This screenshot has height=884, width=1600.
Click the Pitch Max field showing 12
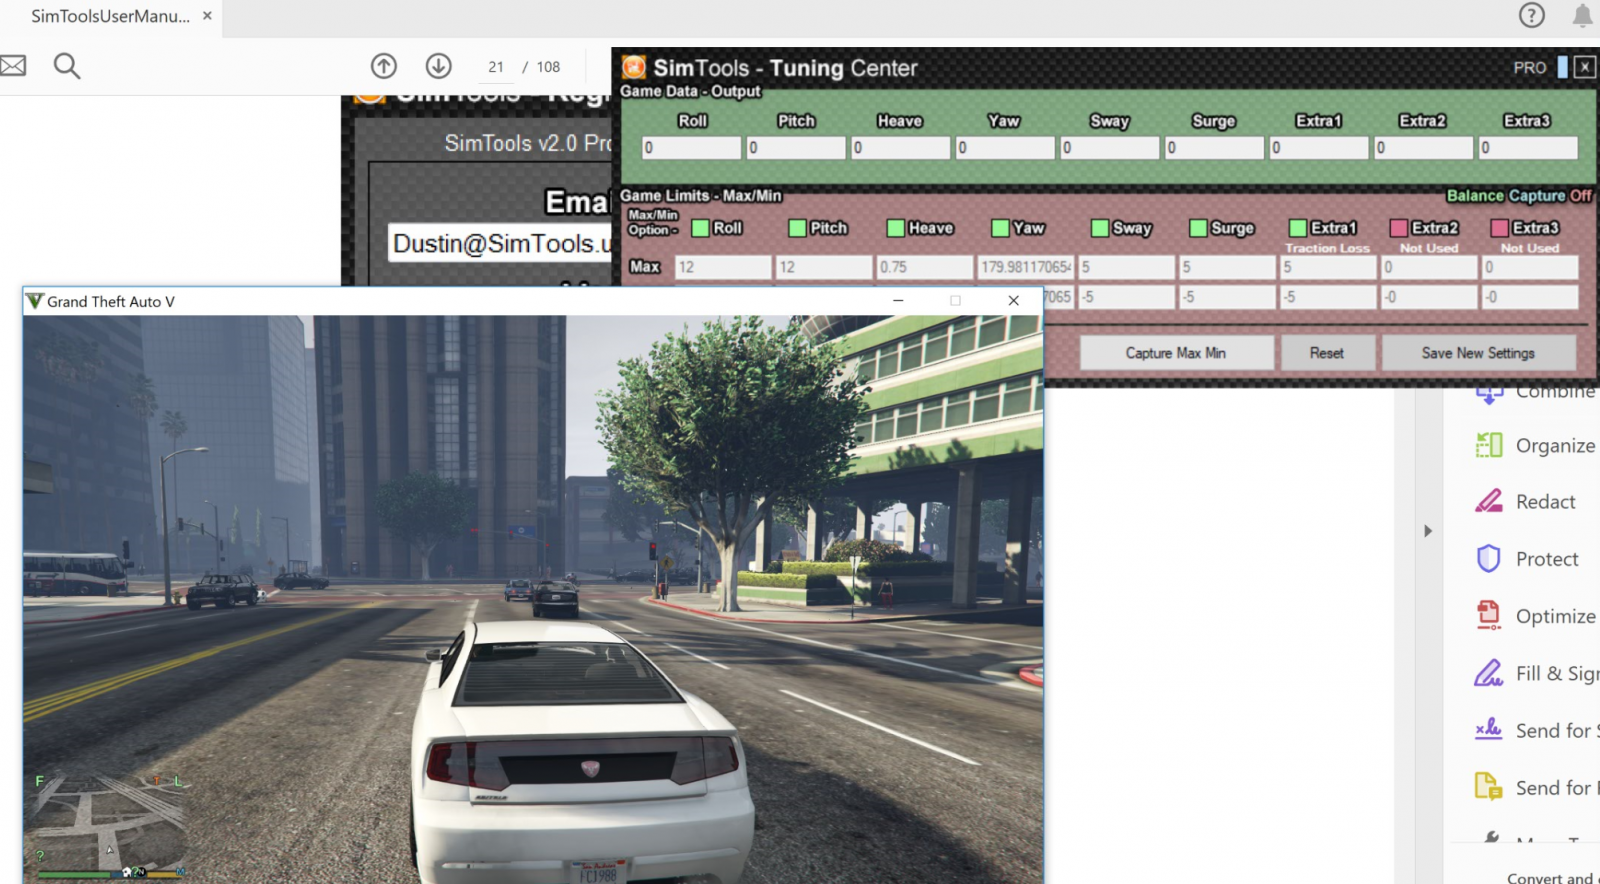pos(824,267)
